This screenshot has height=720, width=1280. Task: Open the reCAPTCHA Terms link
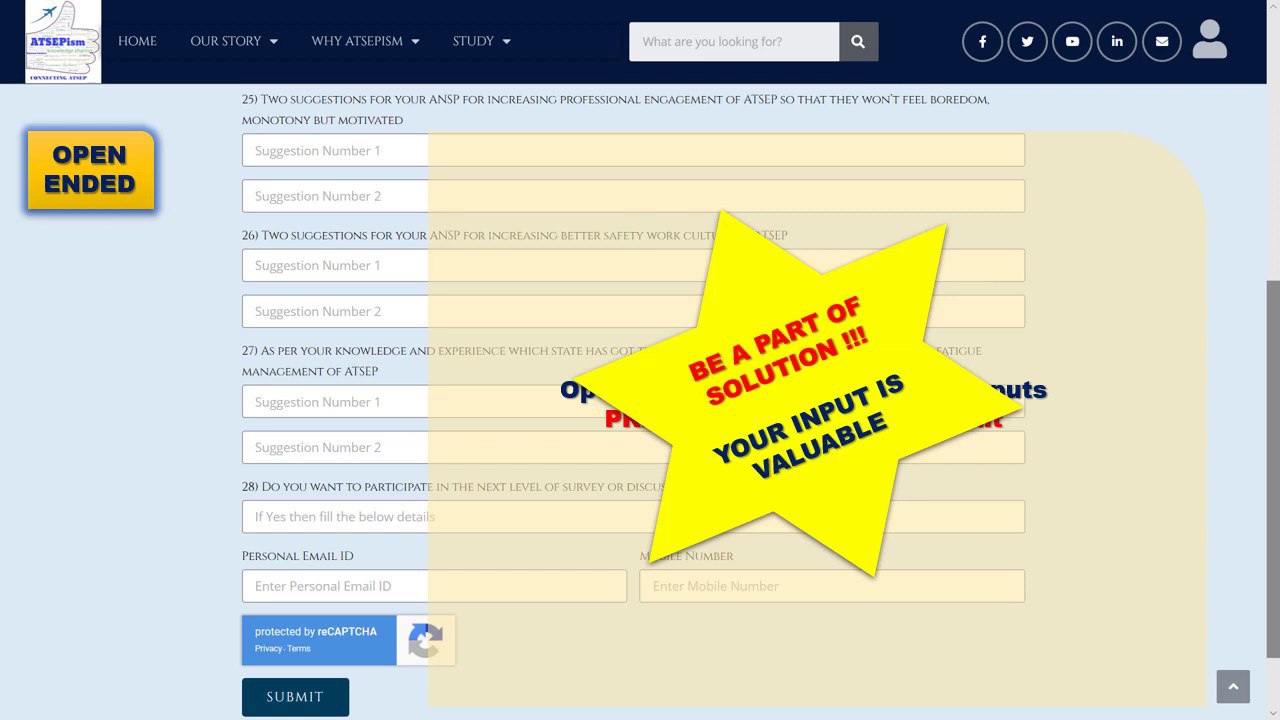pos(299,649)
